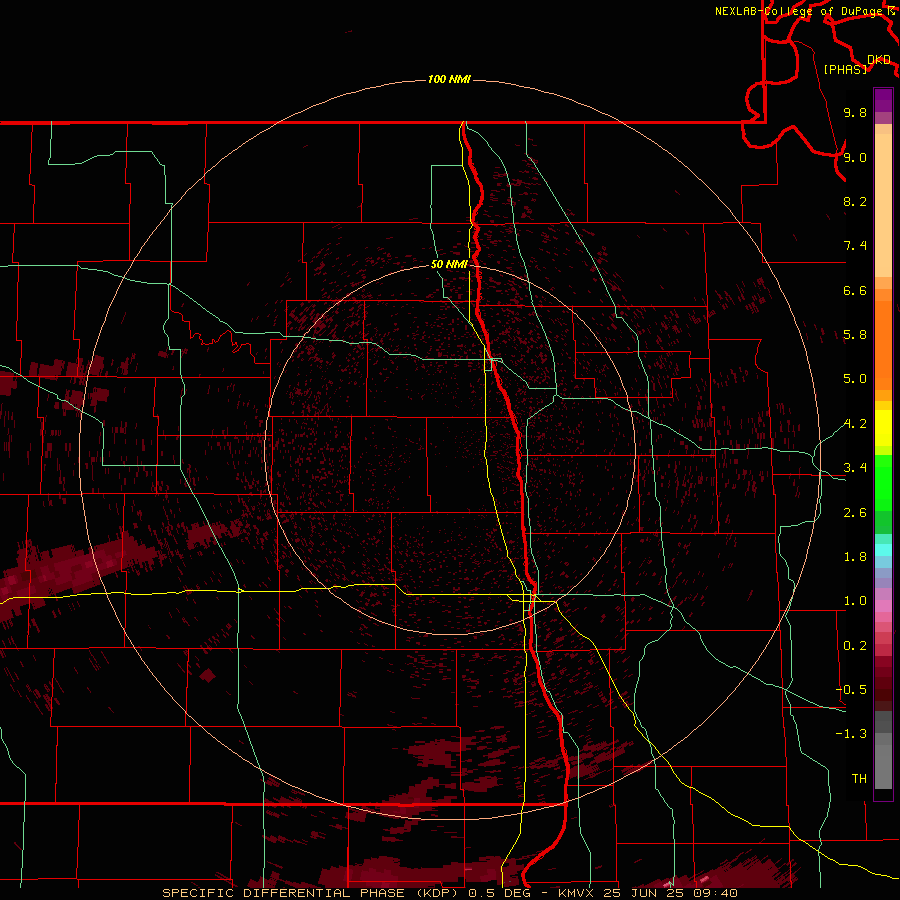Click the 7.4 scale value
Viewport: 900px width, 900px height.
pos(855,246)
